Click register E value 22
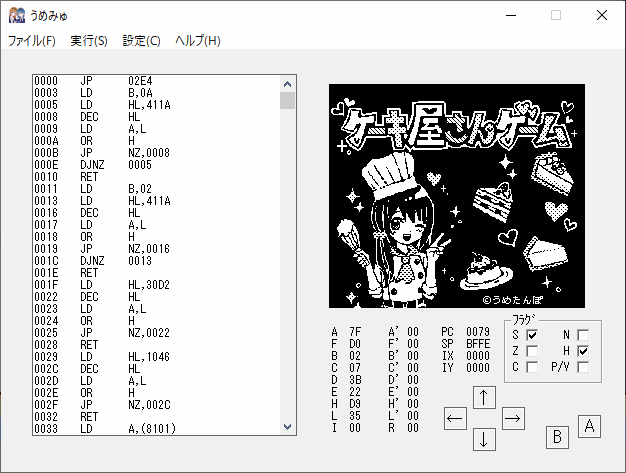 355,392
